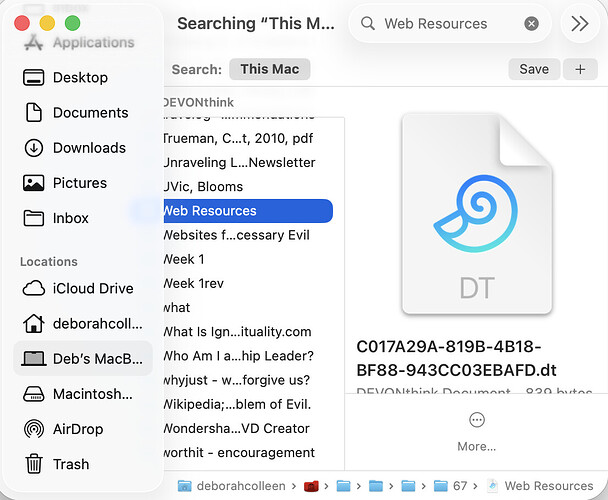Click the Inbox folder icon
Viewport: 608px width, 500px height.
33,218
